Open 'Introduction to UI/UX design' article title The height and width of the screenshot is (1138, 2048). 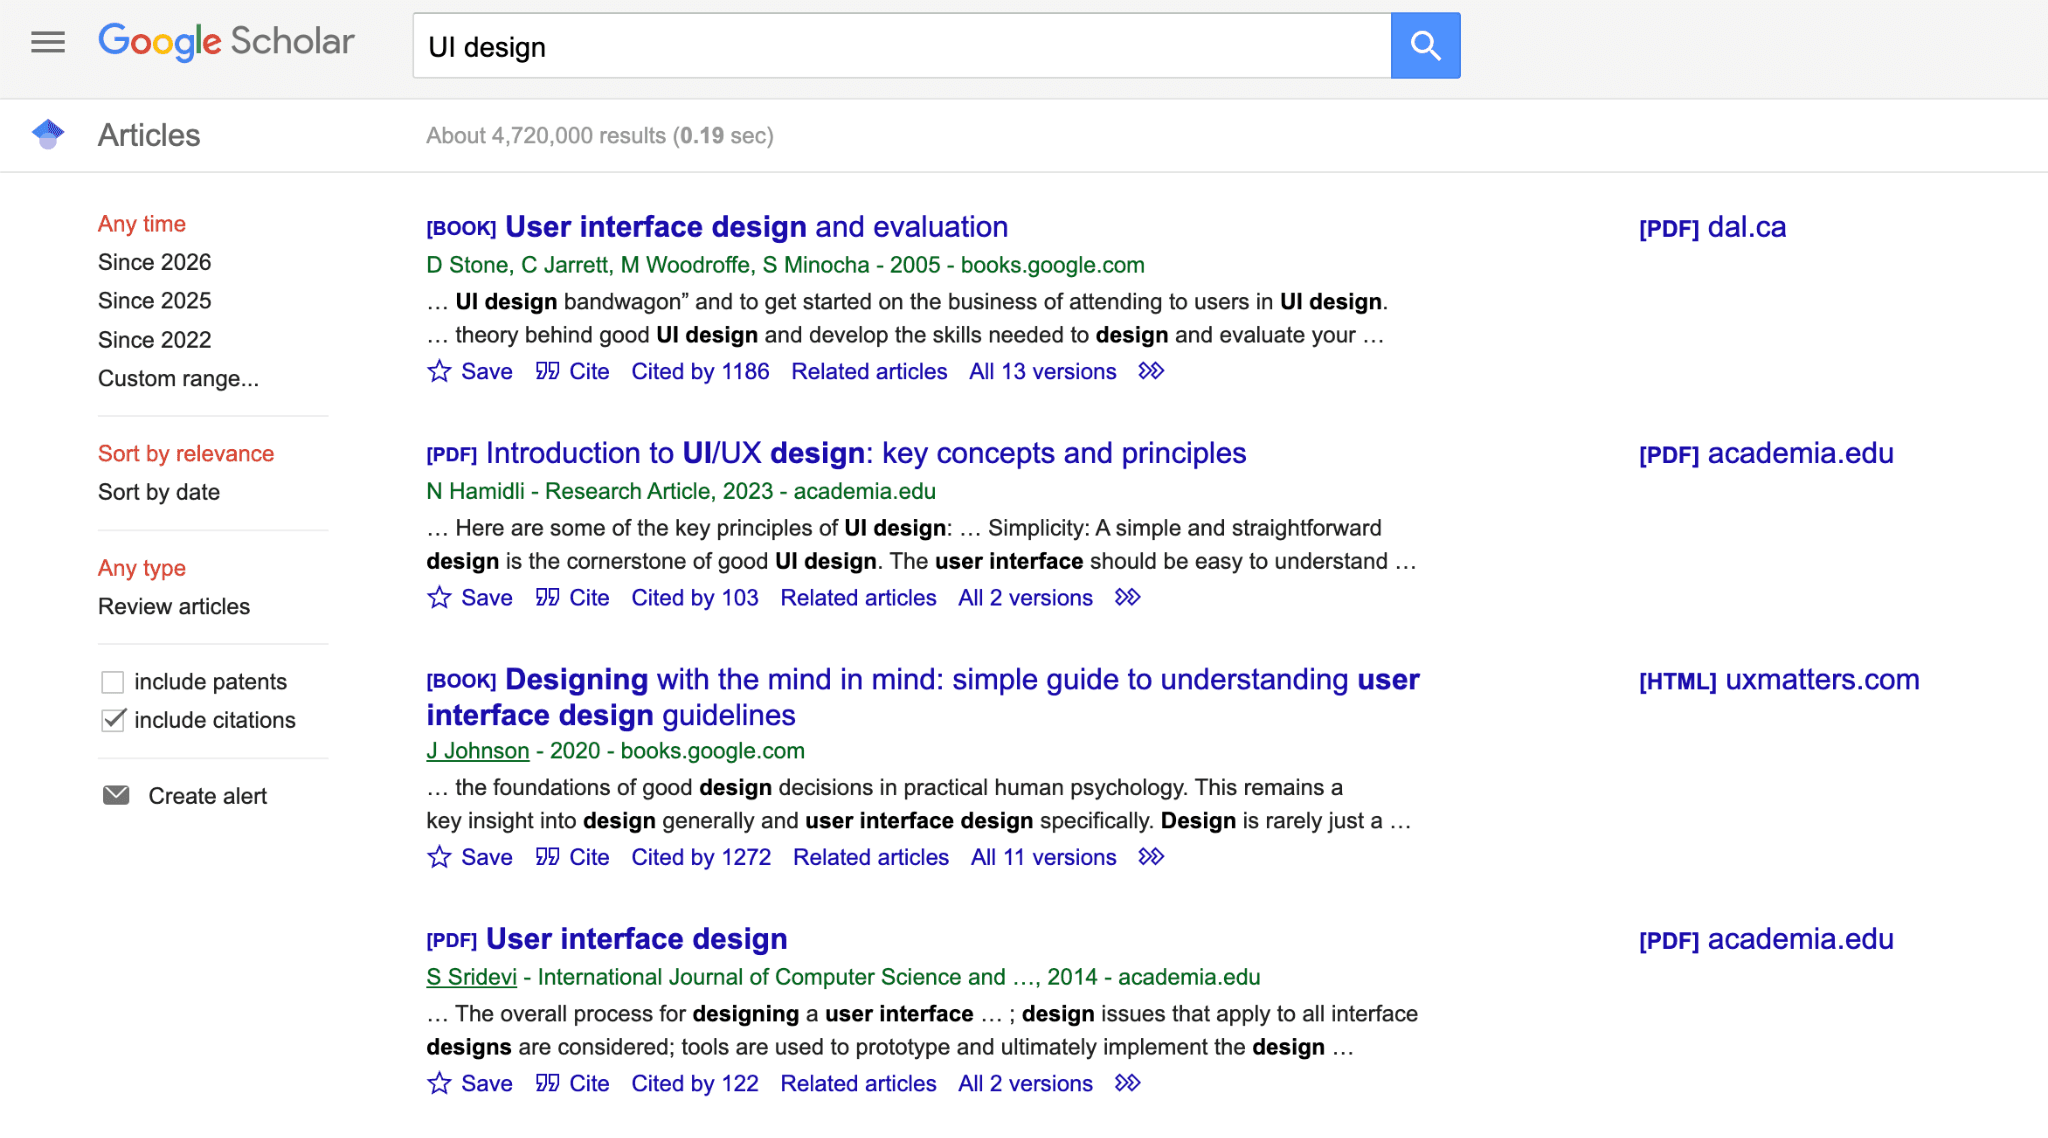[x=866, y=453]
